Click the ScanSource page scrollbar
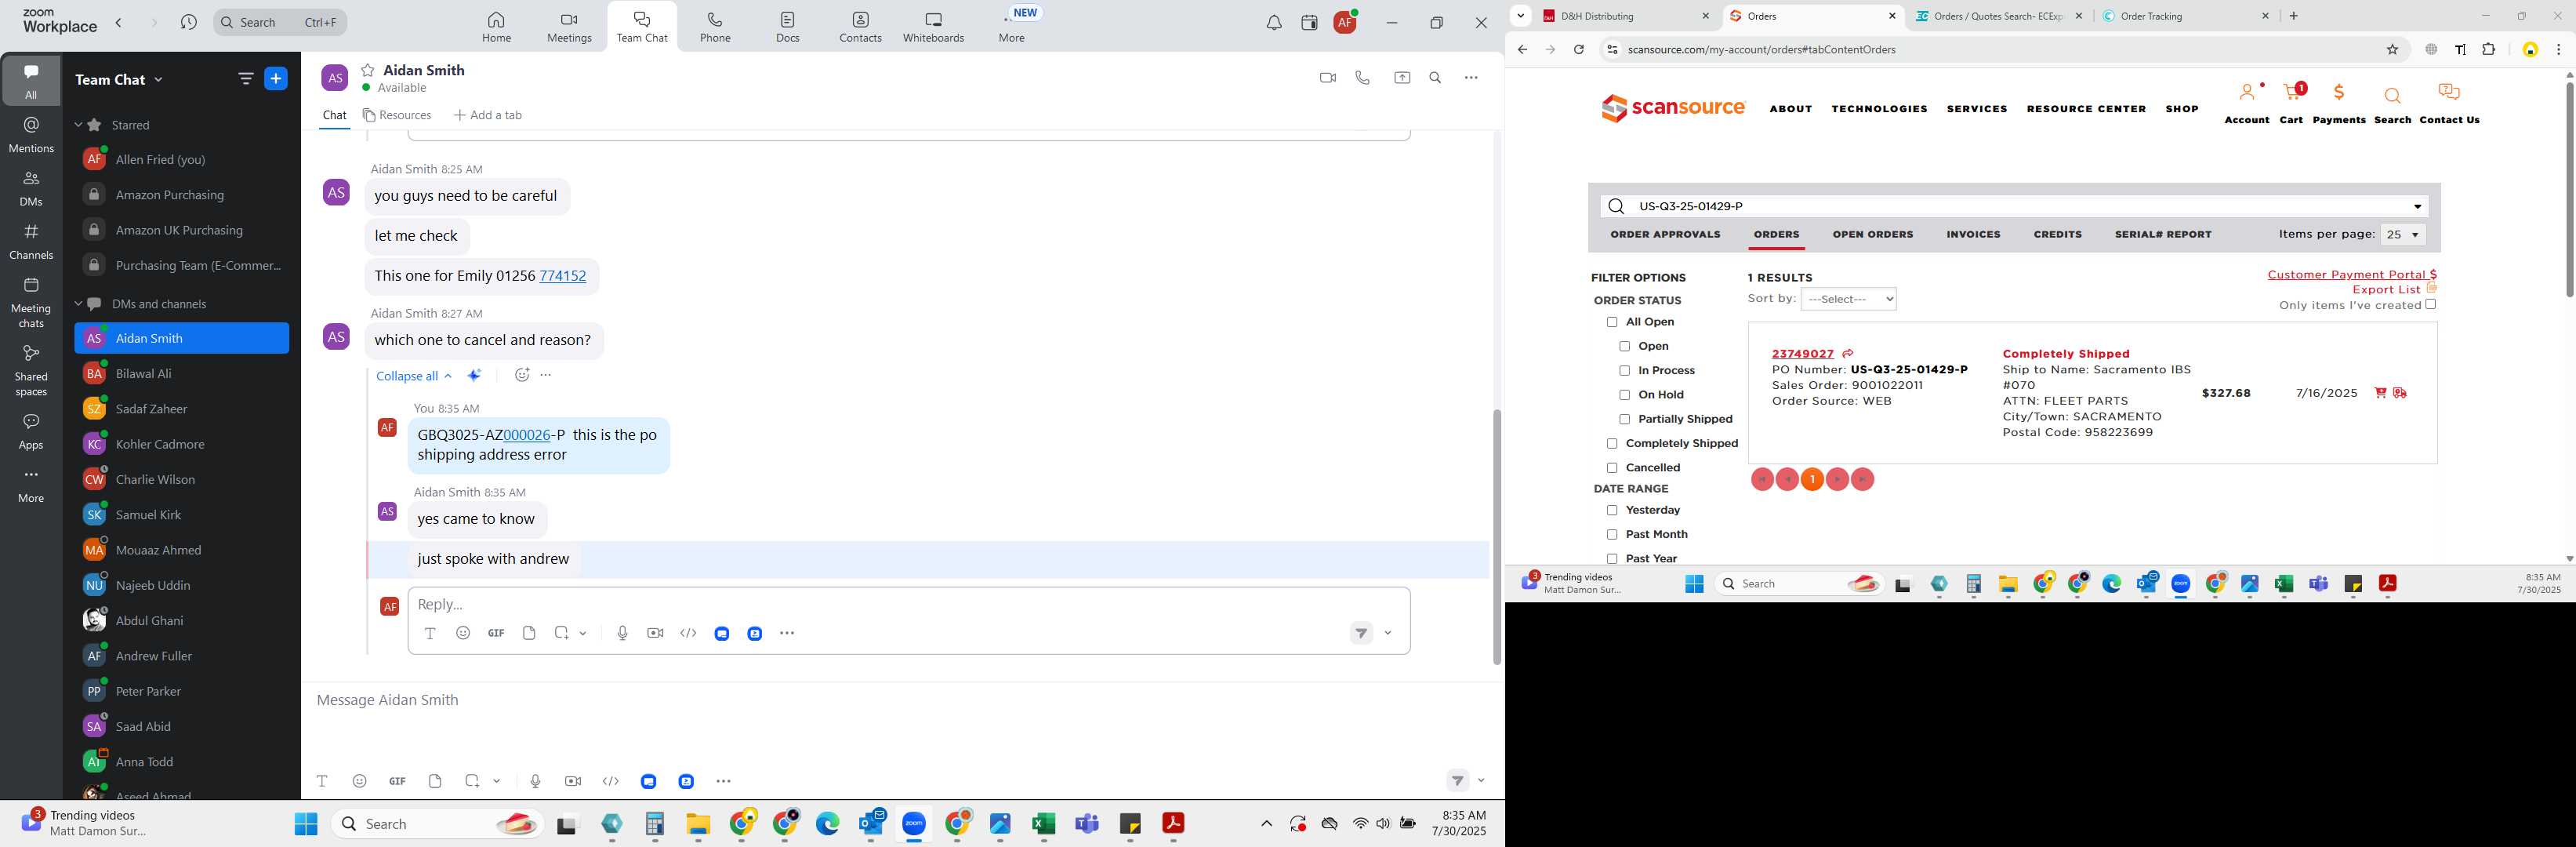The height and width of the screenshot is (847, 2576). [2568, 190]
